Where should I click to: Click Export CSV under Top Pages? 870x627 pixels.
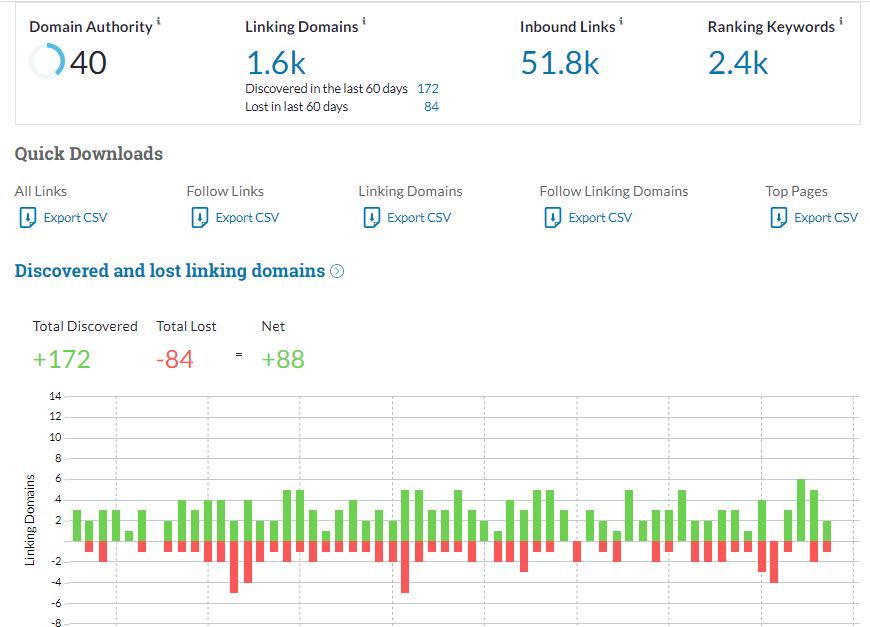(x=826, y=217)
